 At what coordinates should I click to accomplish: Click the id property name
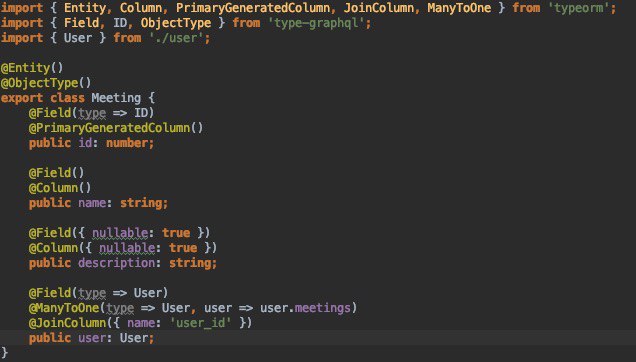click(85, 143)
